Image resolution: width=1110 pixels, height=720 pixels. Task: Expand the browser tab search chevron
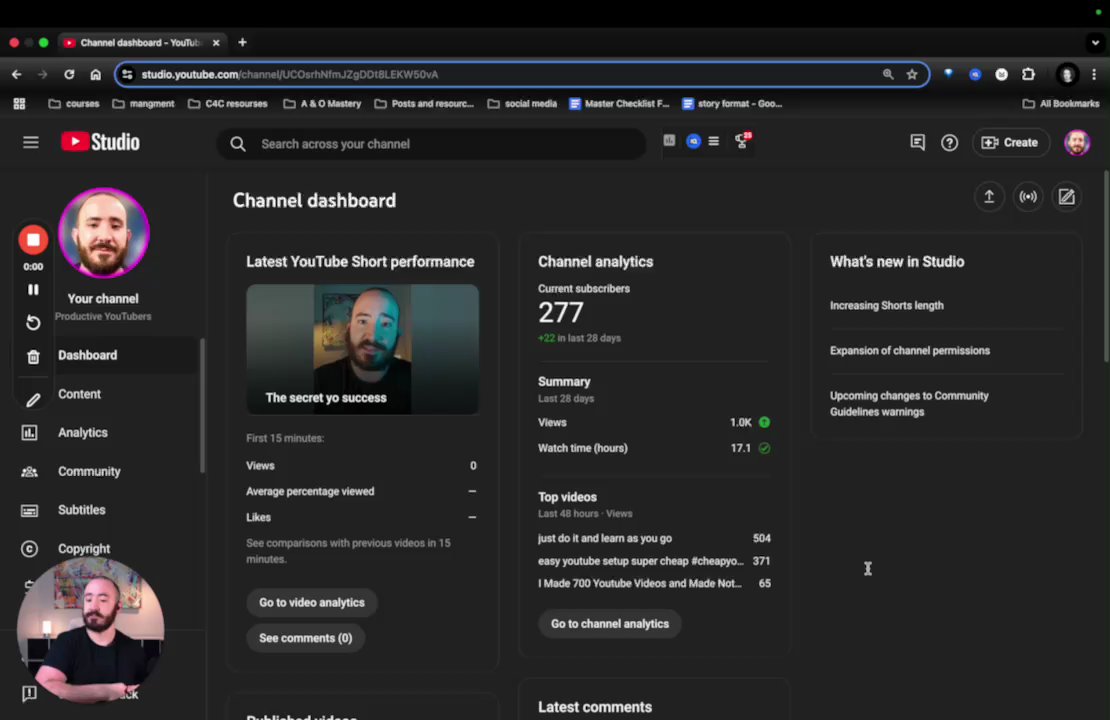coord(1095,43)
